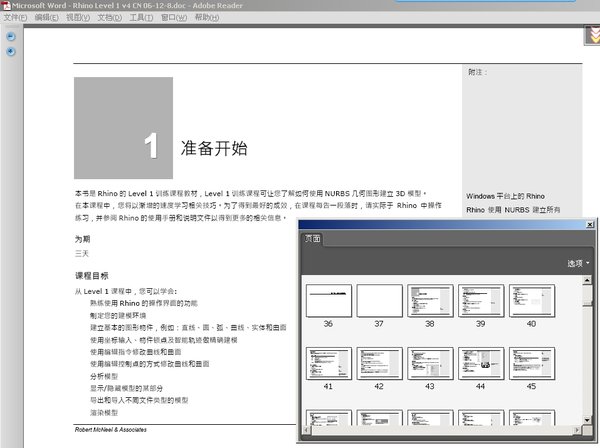Open the 文档(D) menu
This screenshot has height=448, width=600.
pos(109,18)
